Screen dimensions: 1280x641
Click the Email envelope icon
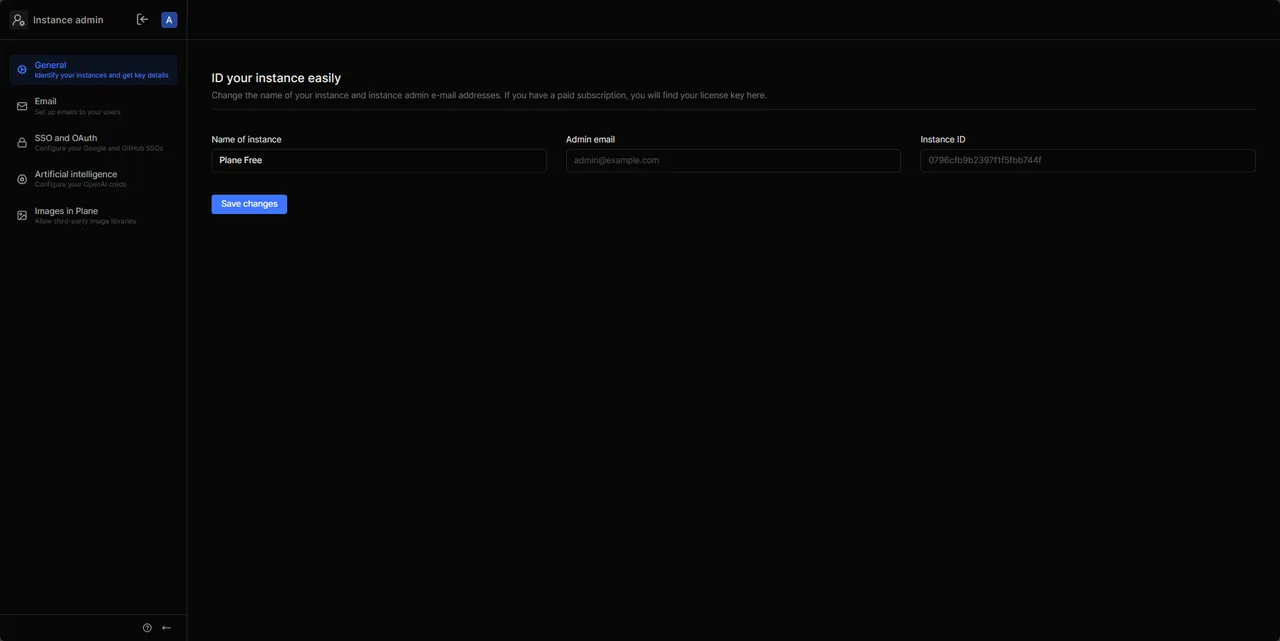point(22,106)
